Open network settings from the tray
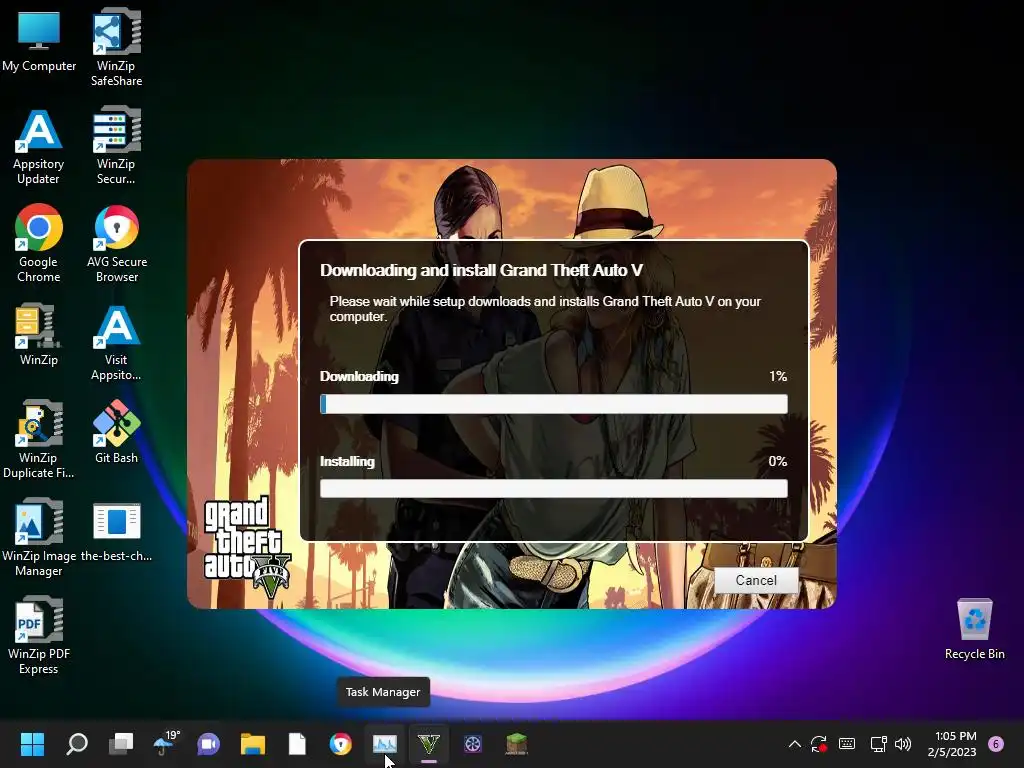 pos(878,744)
